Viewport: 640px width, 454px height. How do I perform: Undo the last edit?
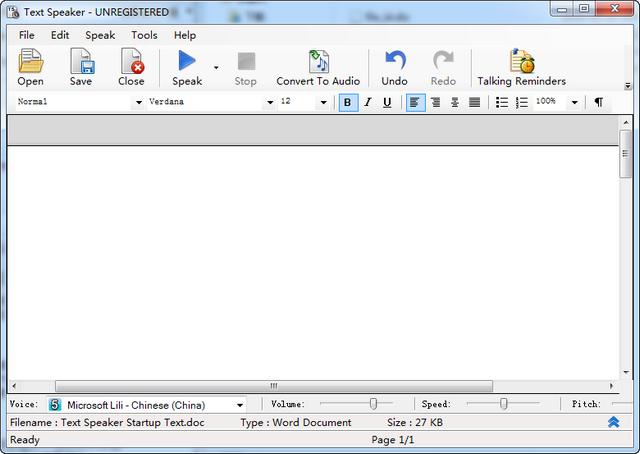(x=394, y=63)
